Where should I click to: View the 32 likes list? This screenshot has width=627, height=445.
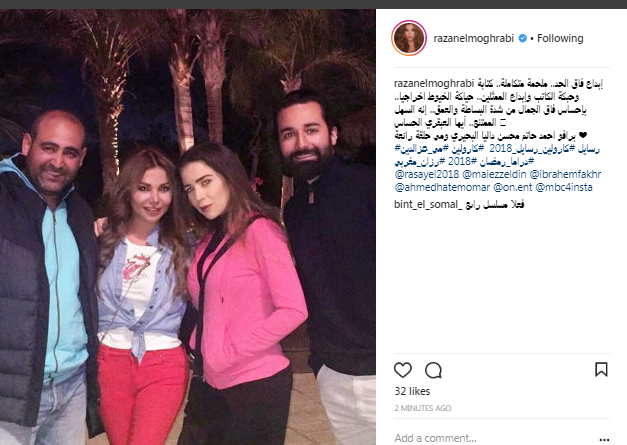pyautogui.click(x=412, y=391)
